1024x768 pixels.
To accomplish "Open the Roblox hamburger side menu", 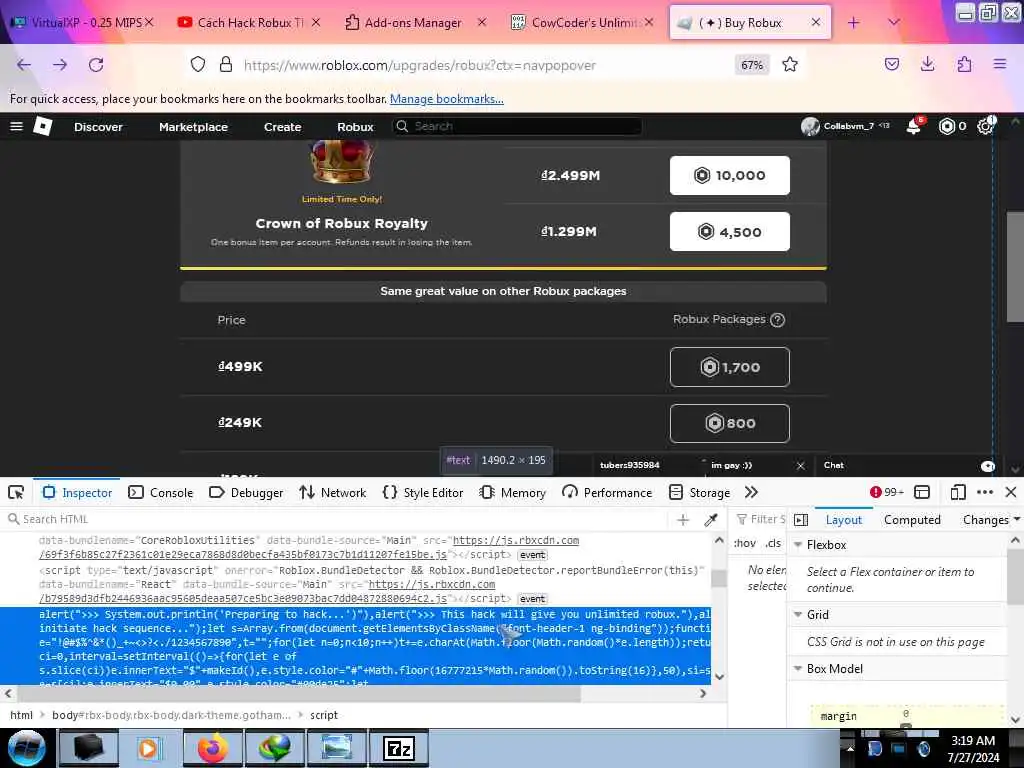I will click(16, 126).
